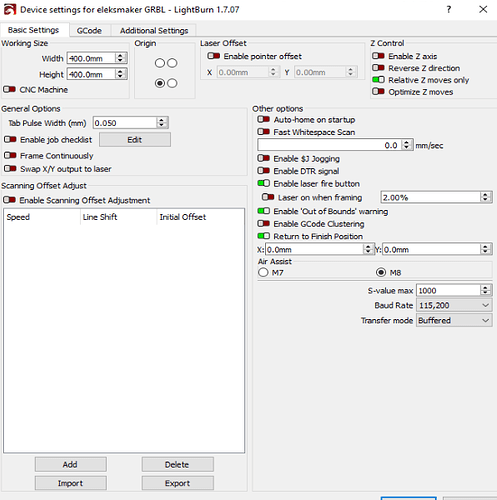The height and width of the screenshot is (500, 497).
Task: Toggle Return to Finish Position
Action: pyautogui.click(x=263, y=236)
